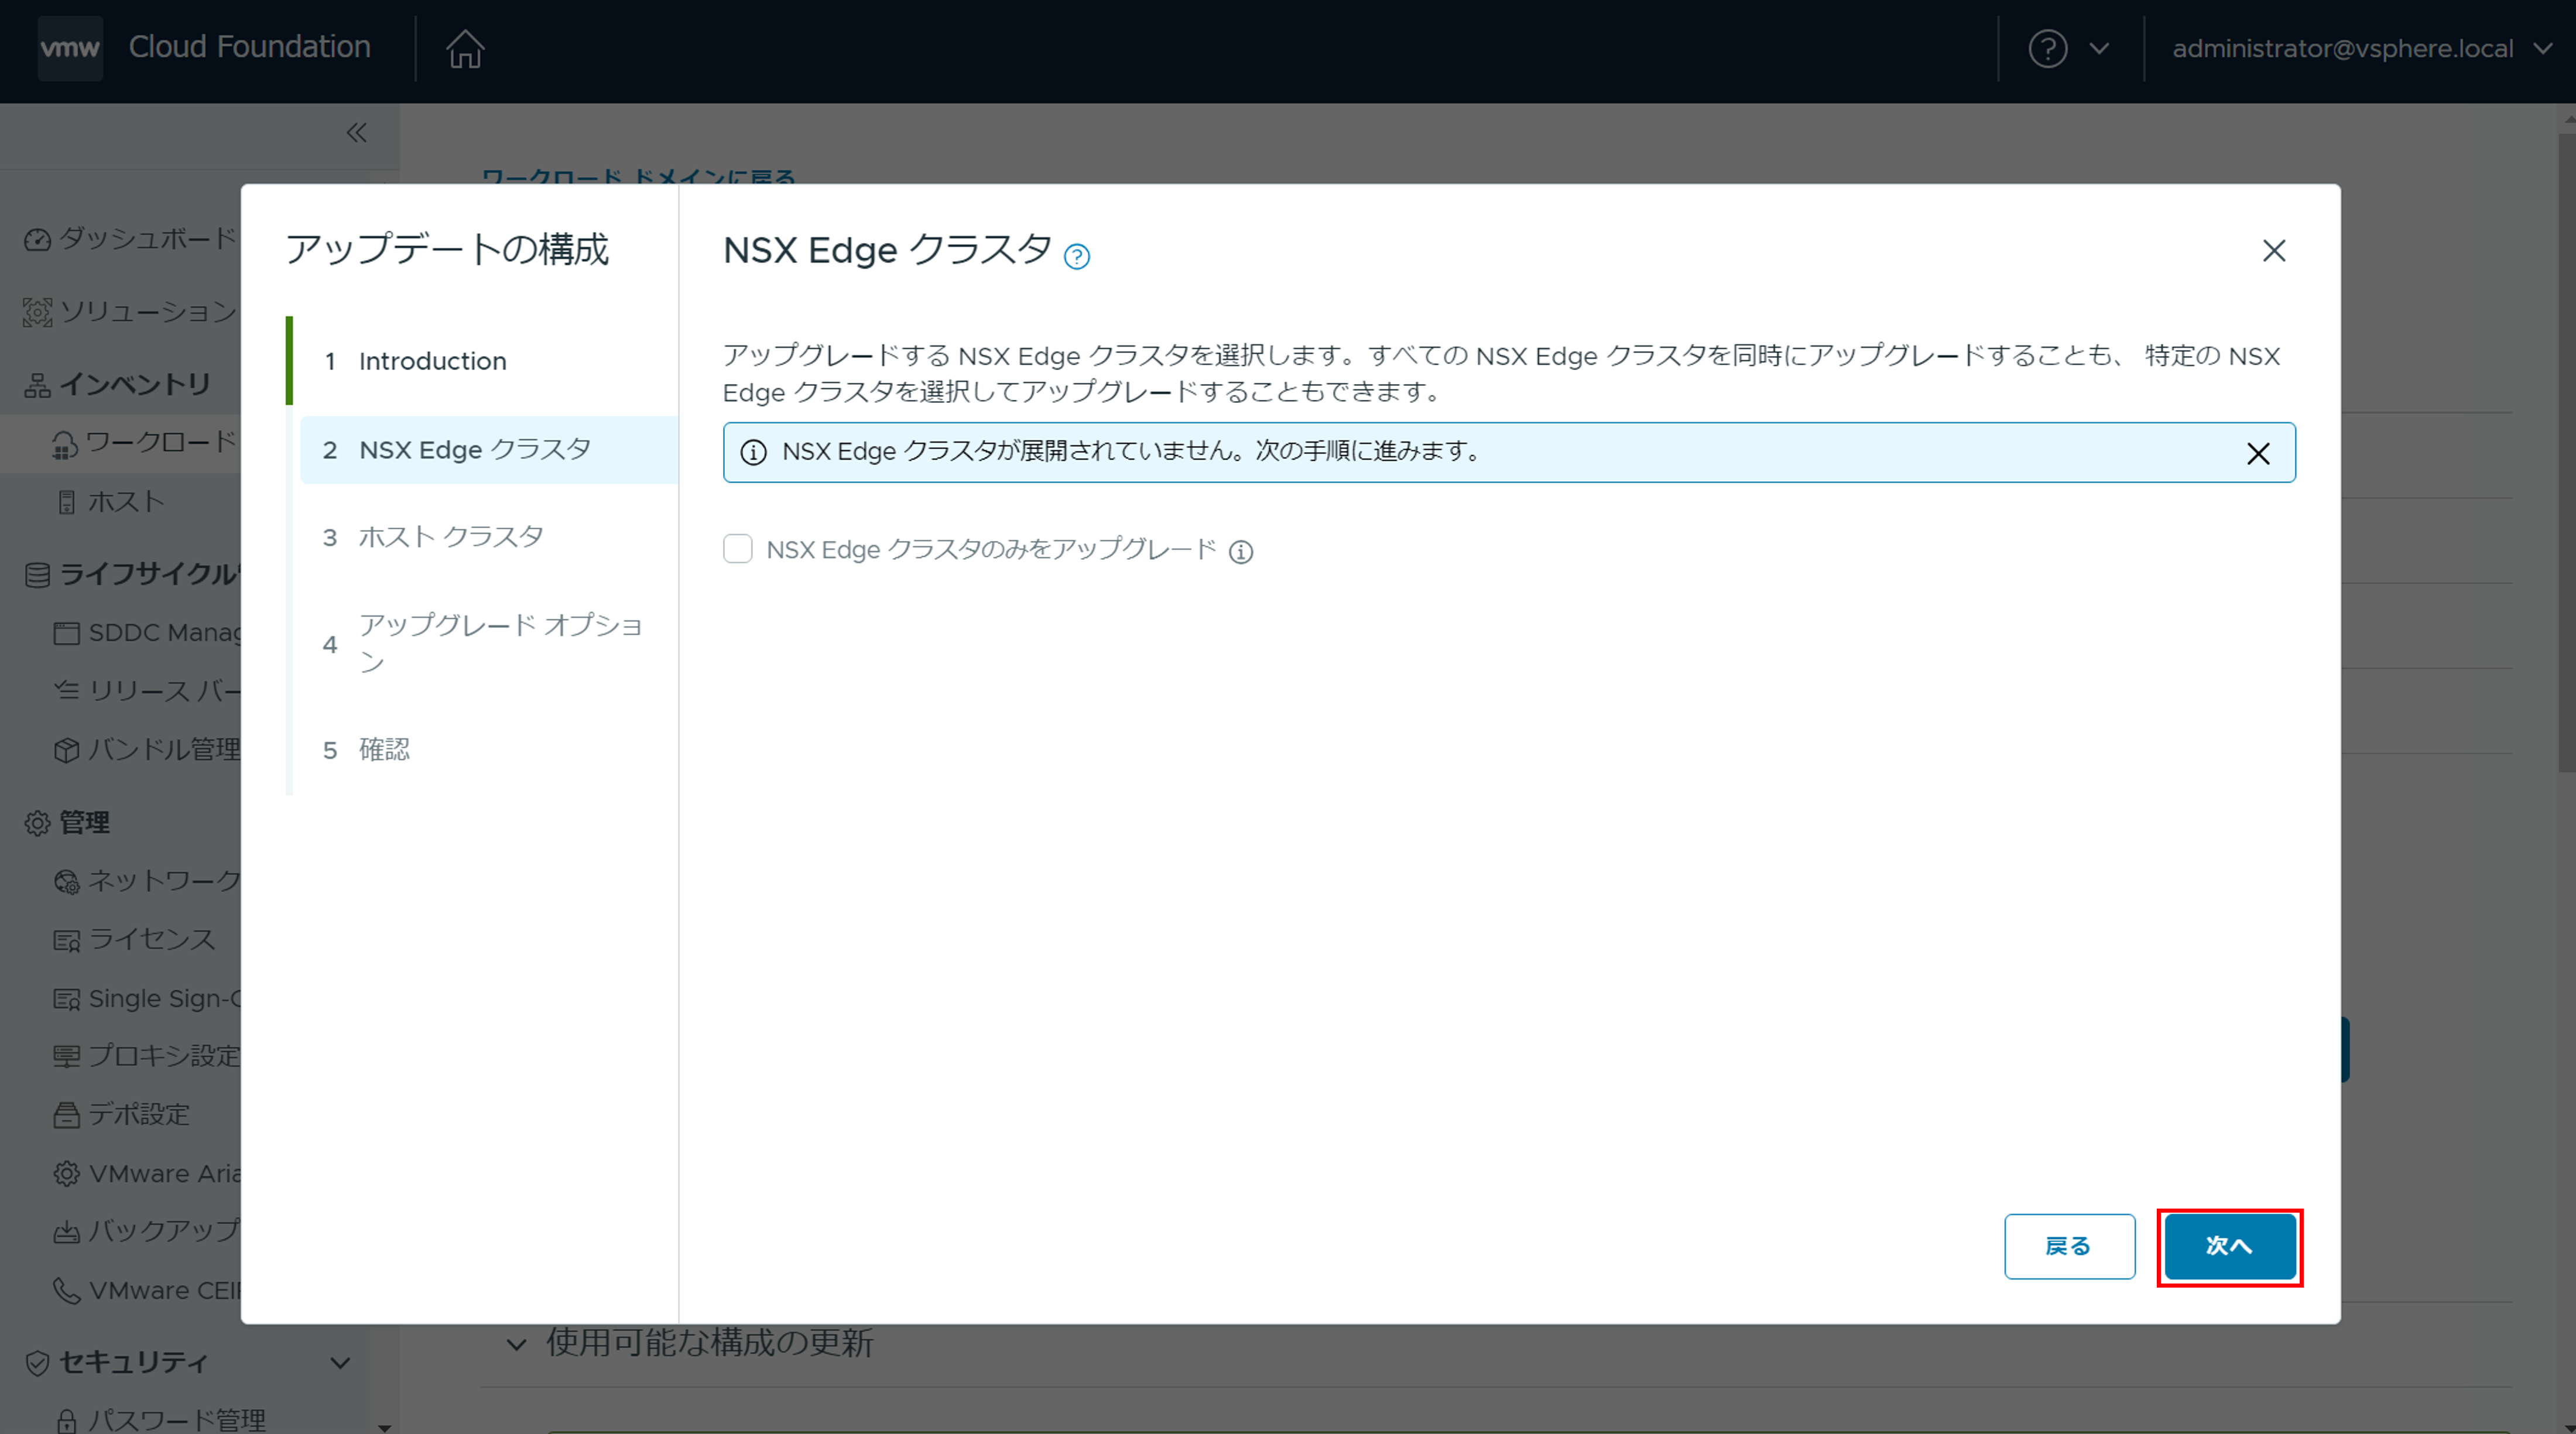Click help icon beside NSX Edge クラスタ title
The image size is (2576, 1434).
[1076, 256]
